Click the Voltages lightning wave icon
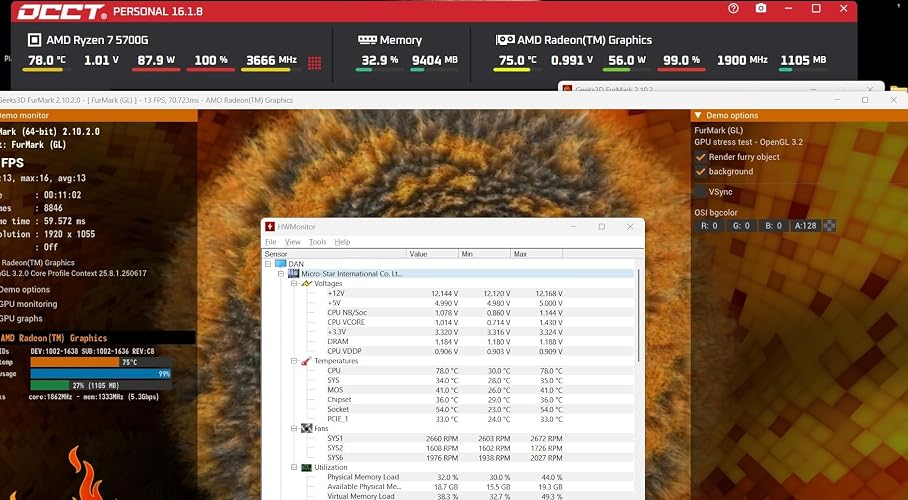 [x=306, y=283]
